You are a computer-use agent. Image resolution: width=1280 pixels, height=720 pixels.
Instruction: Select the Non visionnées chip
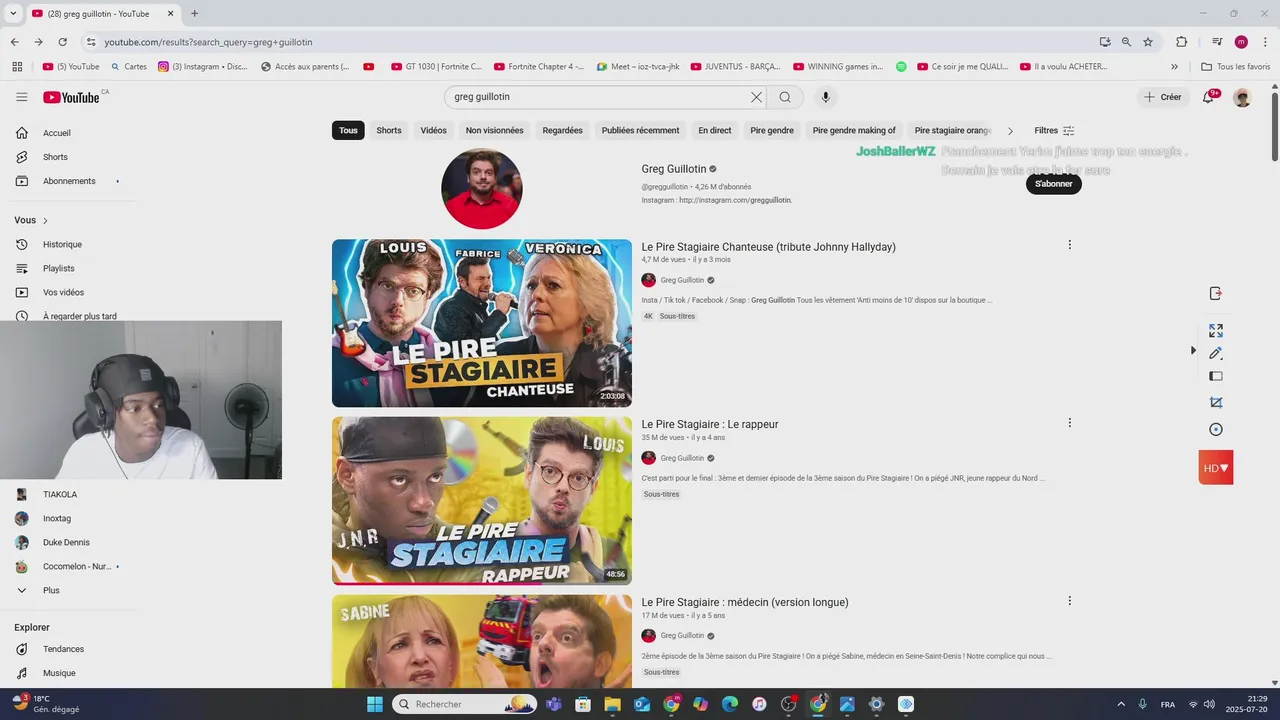495,131
